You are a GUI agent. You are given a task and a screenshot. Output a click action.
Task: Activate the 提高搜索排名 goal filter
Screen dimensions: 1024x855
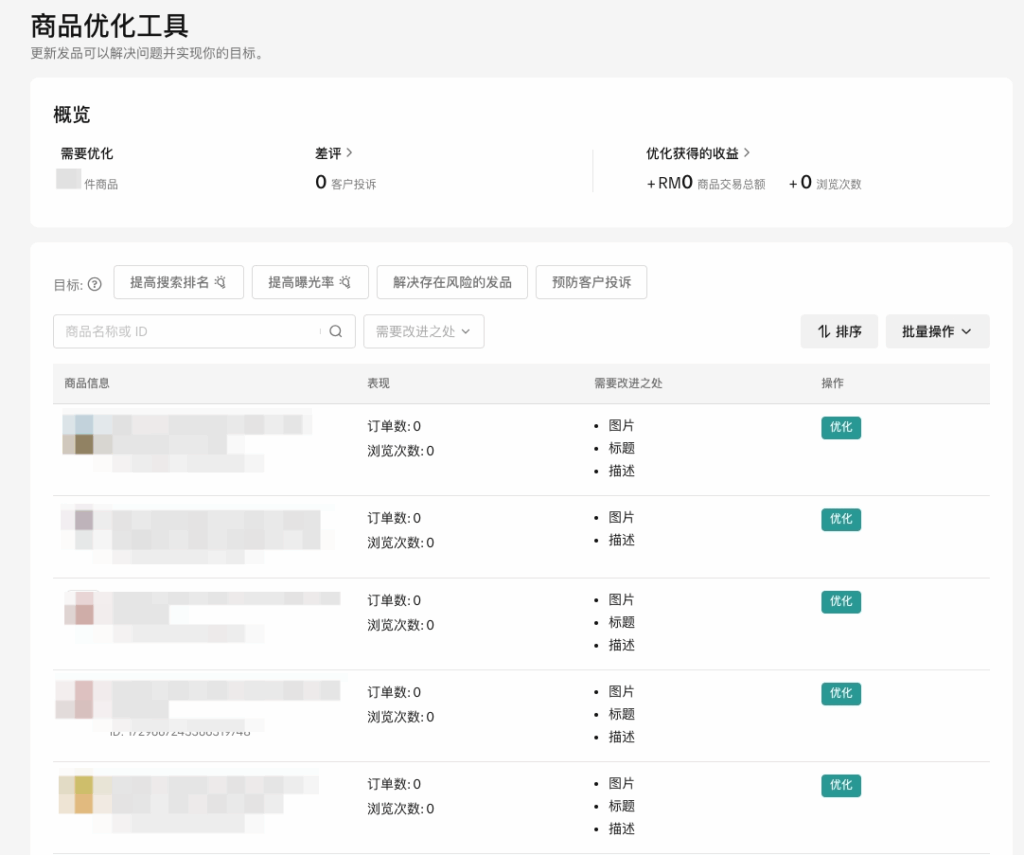click(x=178, y=282)
